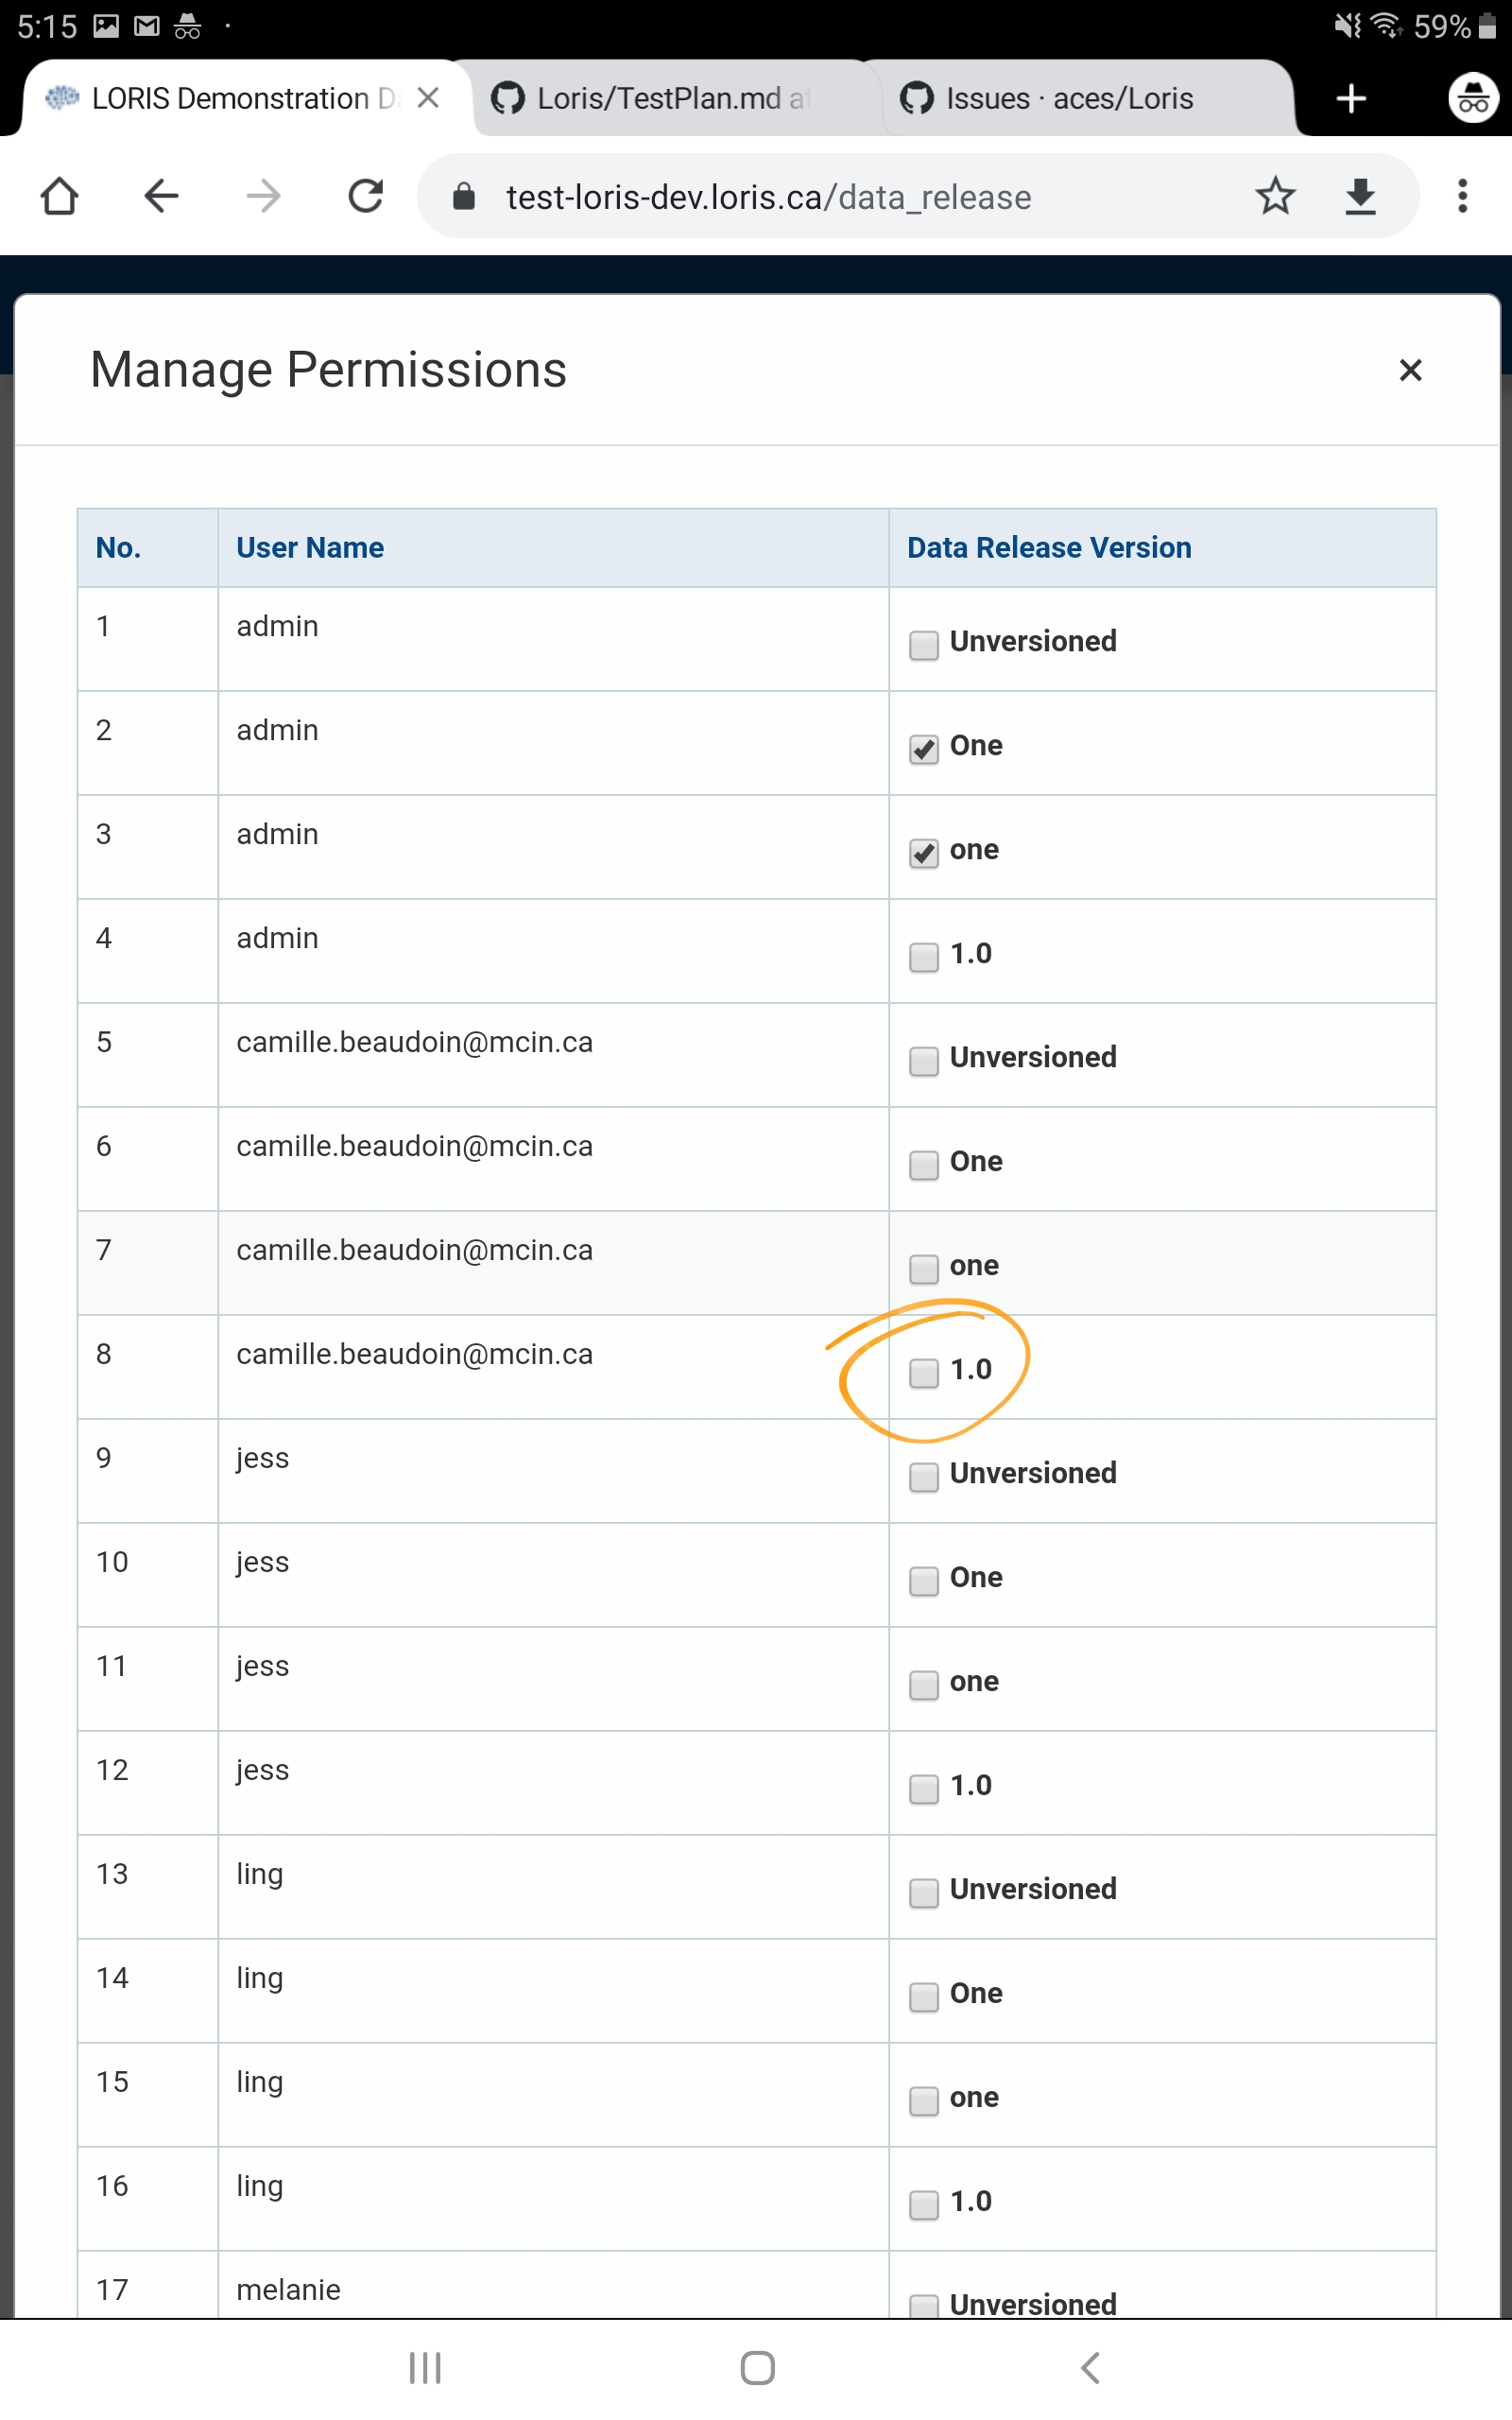Close the Manage Permissions dialog

[1410, 370]
